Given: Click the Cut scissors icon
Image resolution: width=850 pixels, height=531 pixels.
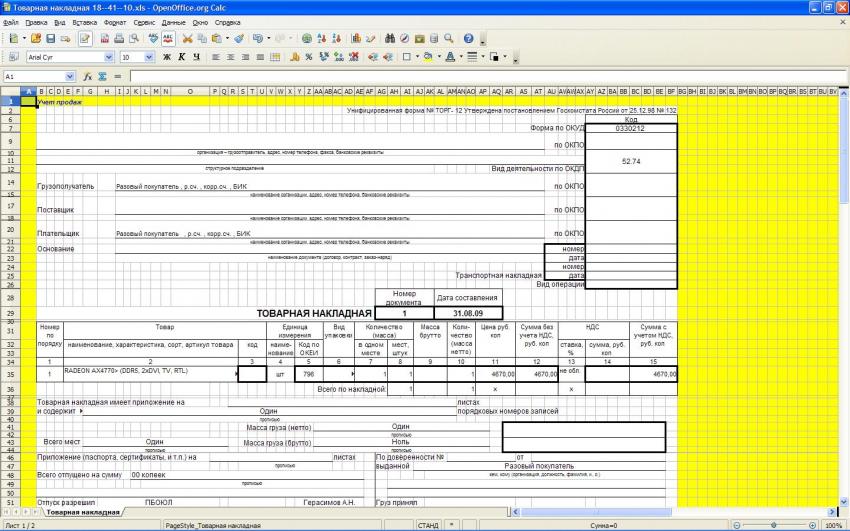Looking at the screenshot, I should click(x=186, y=38).
